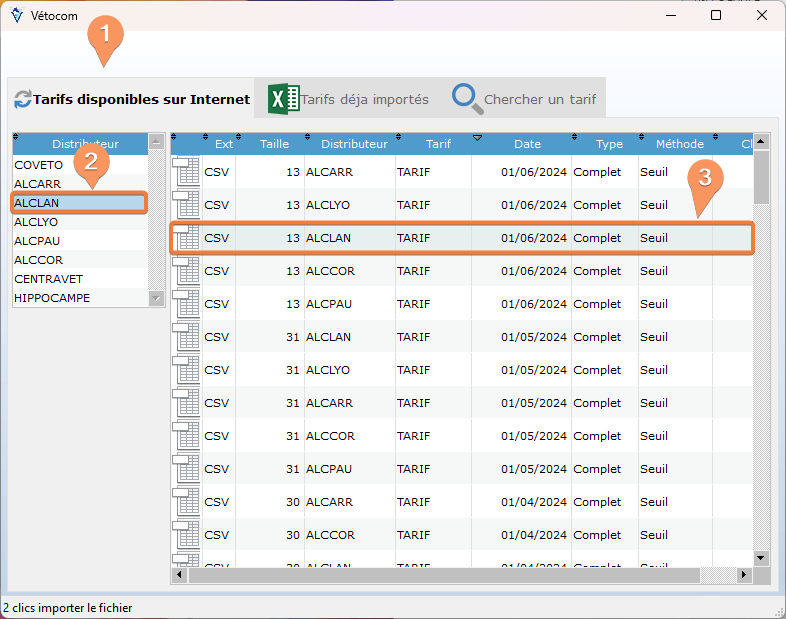Maximize the Vétocom window
The height and width of the screenshot is (619, 786).
716,15
